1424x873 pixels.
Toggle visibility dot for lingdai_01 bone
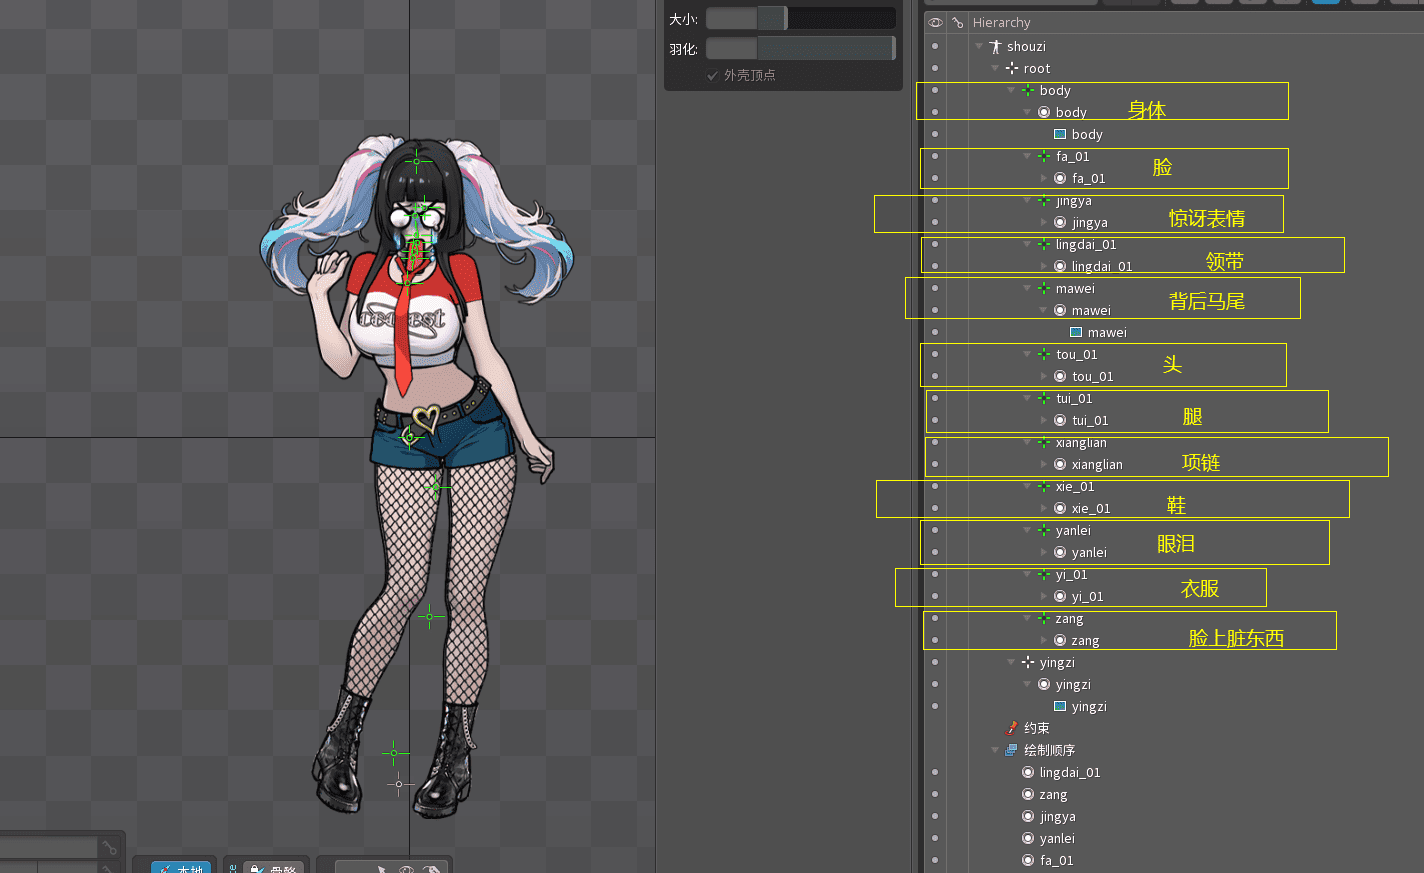935,245
